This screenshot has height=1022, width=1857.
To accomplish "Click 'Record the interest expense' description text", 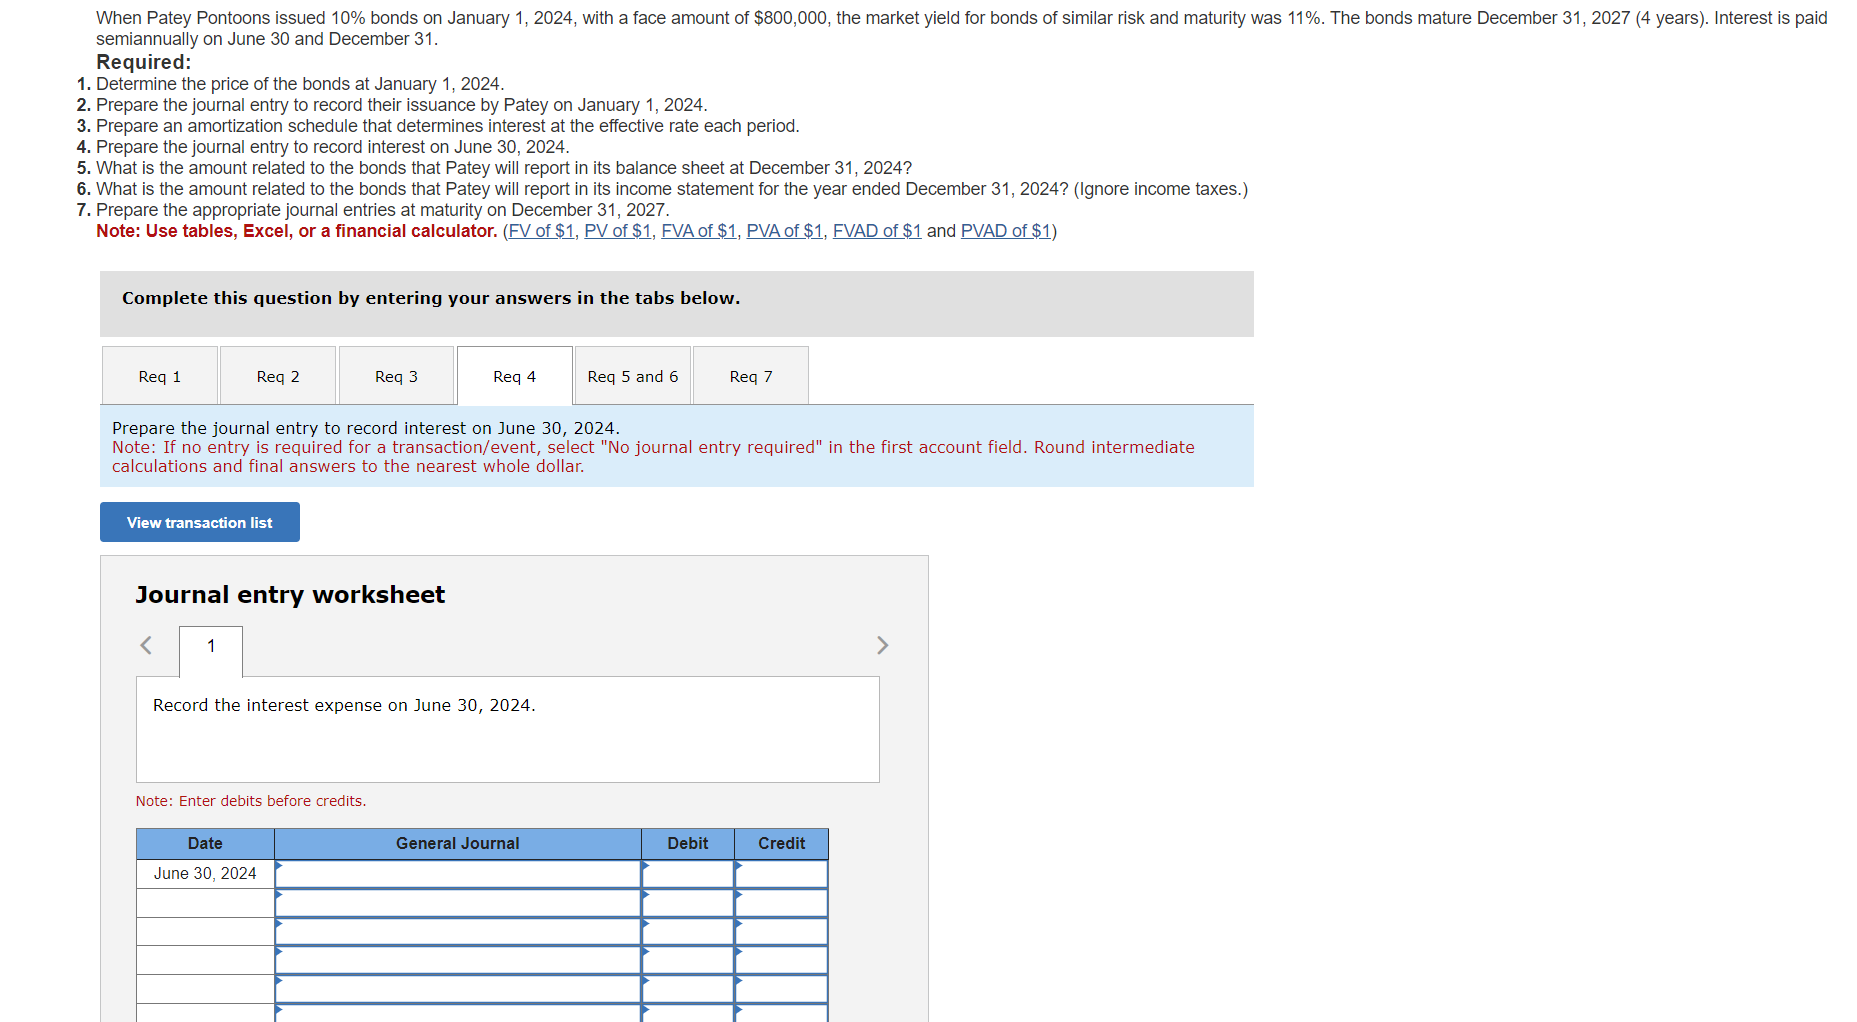I will click(x=344, y=705).
